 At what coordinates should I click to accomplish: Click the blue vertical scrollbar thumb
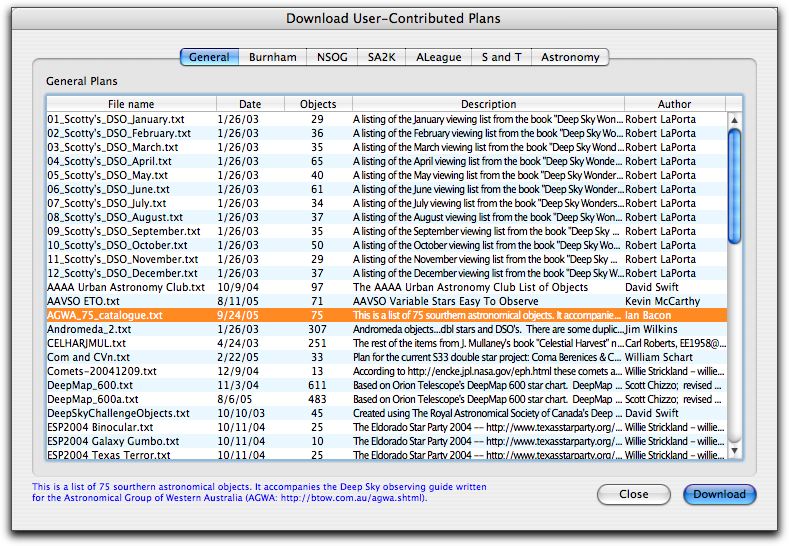point(734,185)
